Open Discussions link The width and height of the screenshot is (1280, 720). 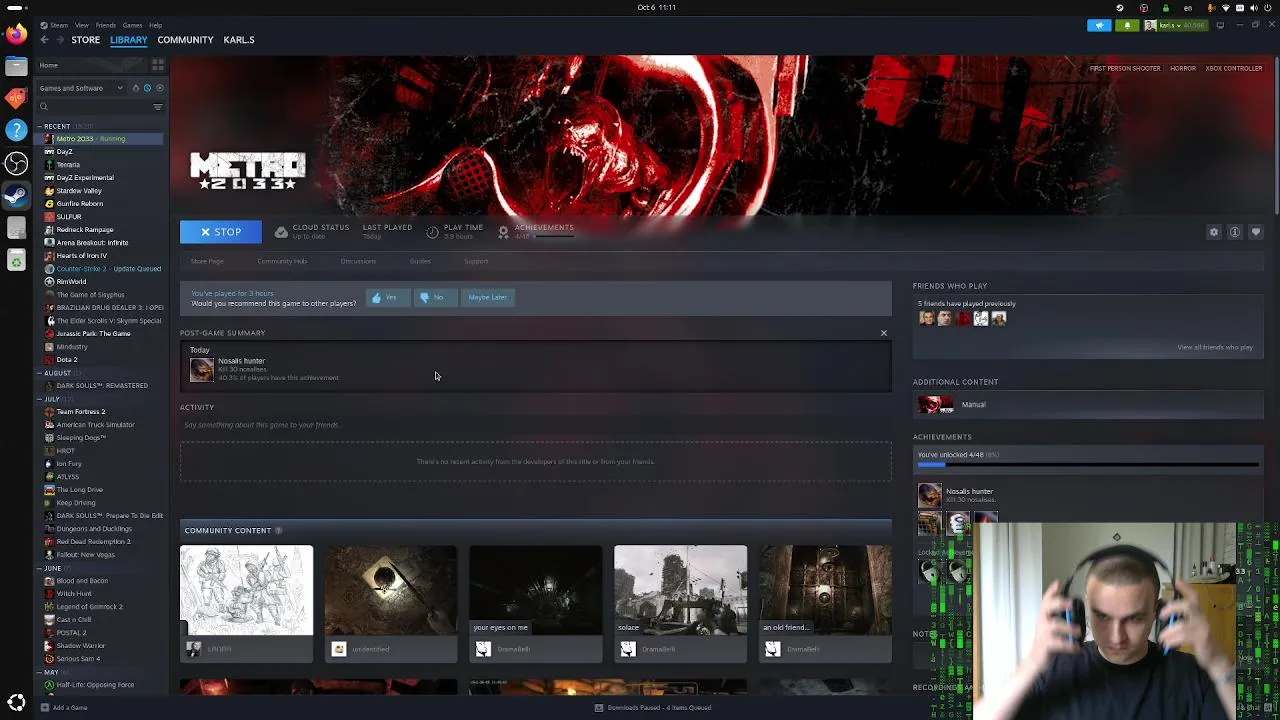click(x=358, y=262)
